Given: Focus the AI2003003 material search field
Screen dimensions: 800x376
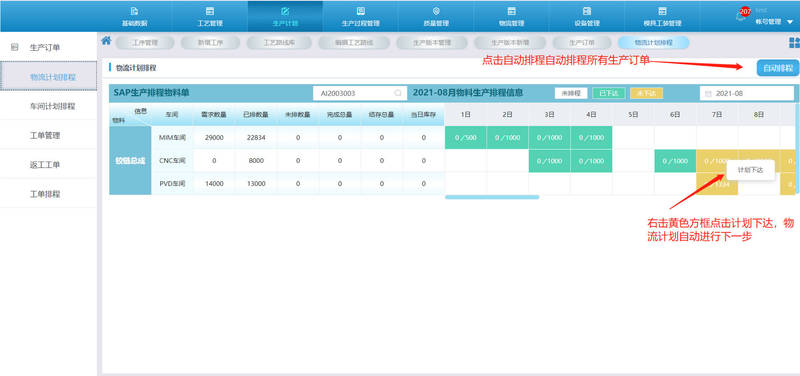Looking at the screenshot, I should click(x=360, y=93).
